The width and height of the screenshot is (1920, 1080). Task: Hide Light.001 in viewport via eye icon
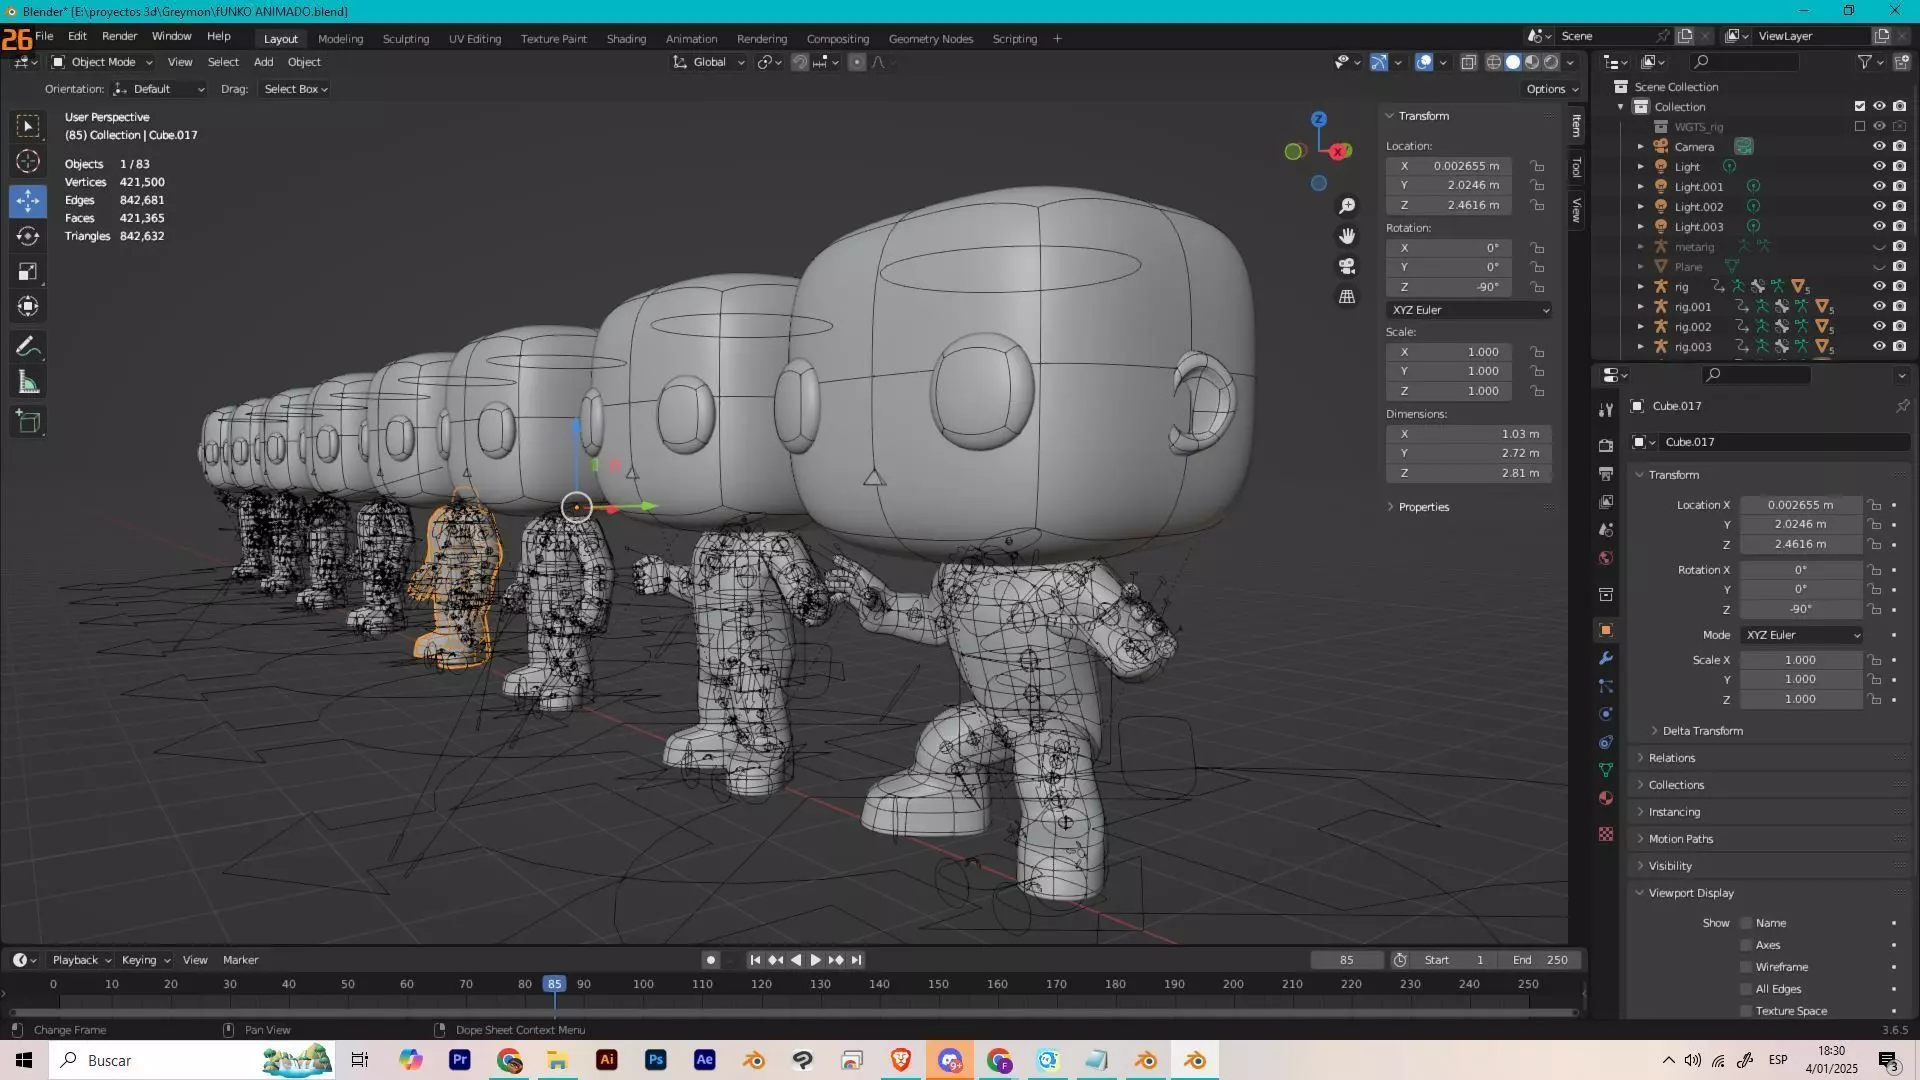tap(1879, 186)
